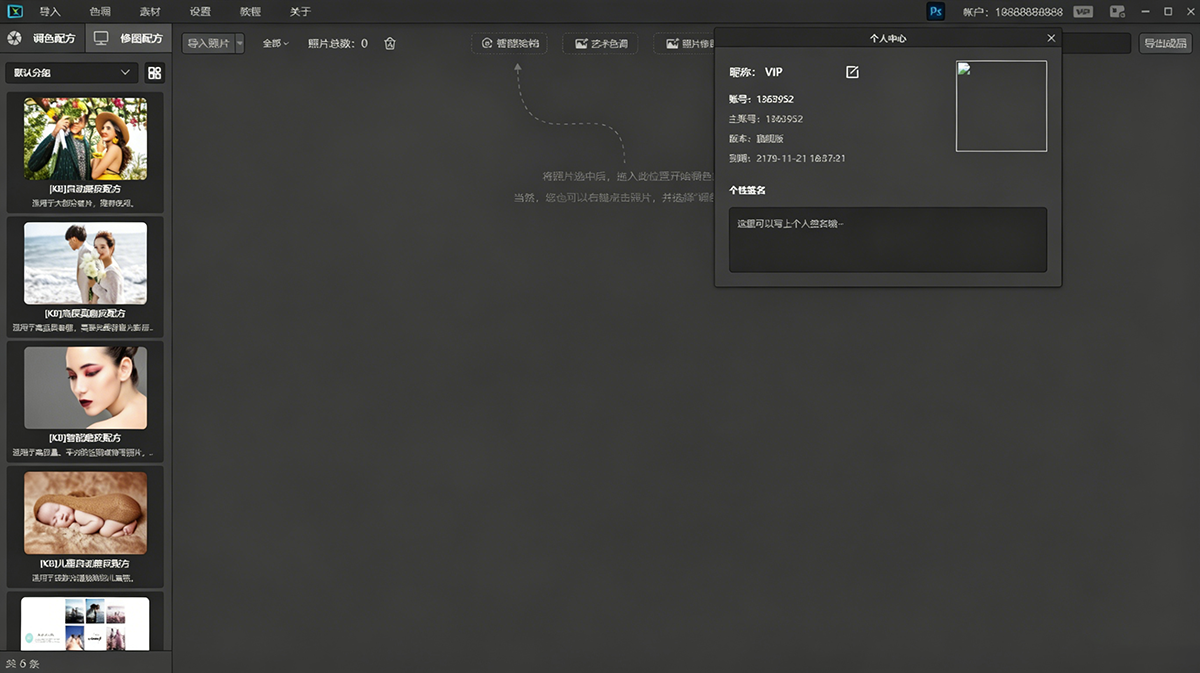
Task: Click the trash icon beside photo count
Action: pos(390,44)
